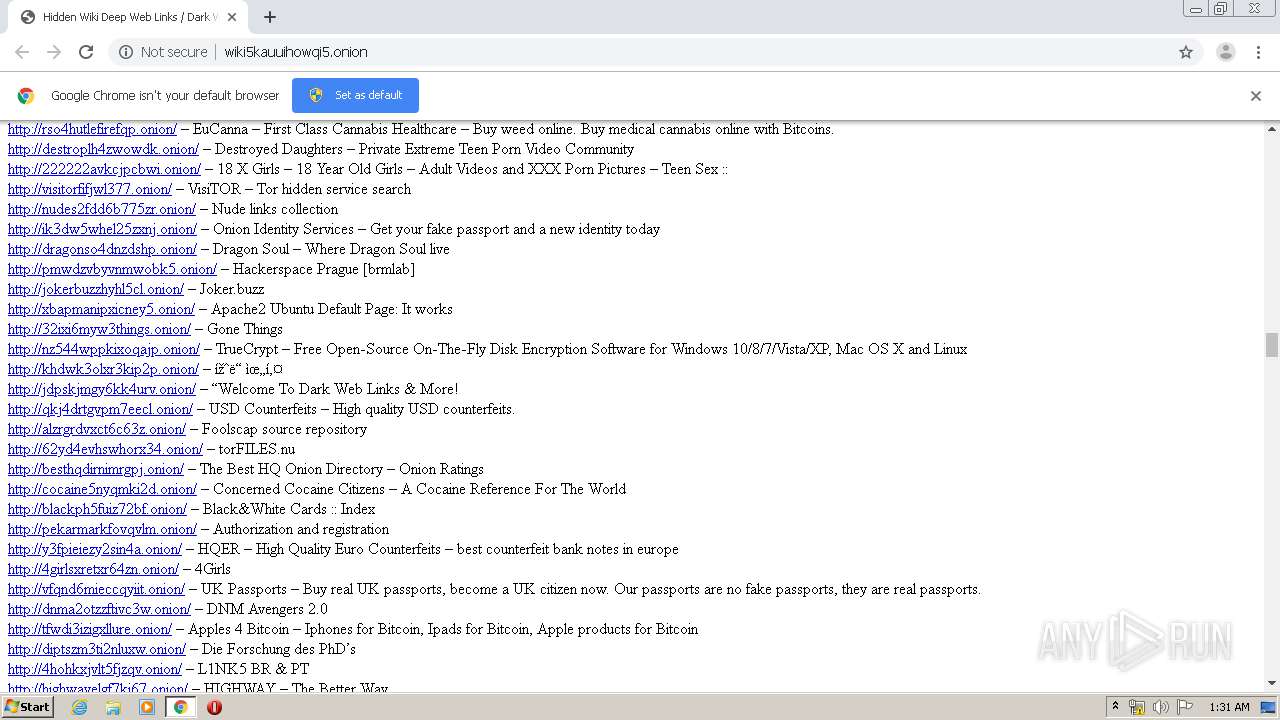Open the dragonso4dnzdshp.onion link
Screen dimensions: 1280x720
[102, 249]
